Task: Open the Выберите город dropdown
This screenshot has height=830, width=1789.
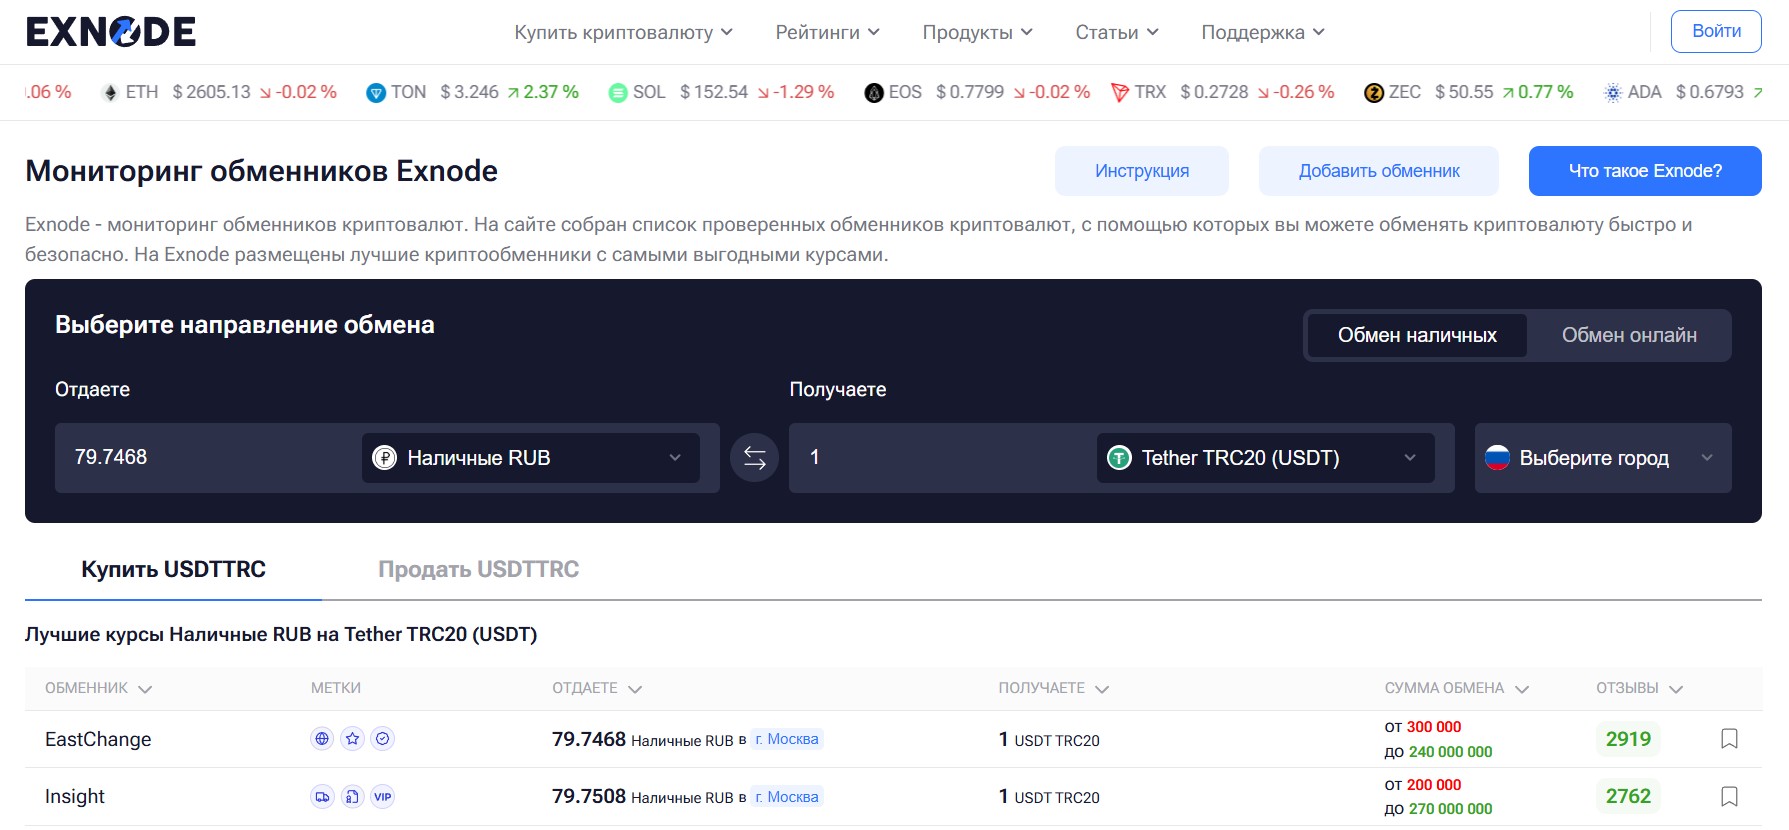Action: point(1603,458)
